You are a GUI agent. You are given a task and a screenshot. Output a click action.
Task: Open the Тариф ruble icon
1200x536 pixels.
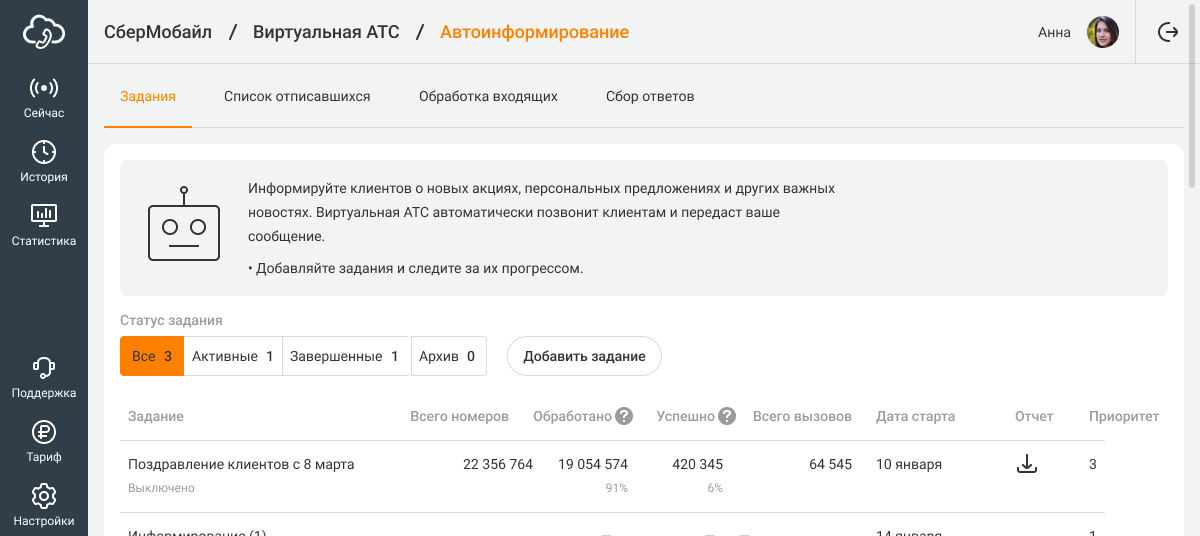pos(44,432)
